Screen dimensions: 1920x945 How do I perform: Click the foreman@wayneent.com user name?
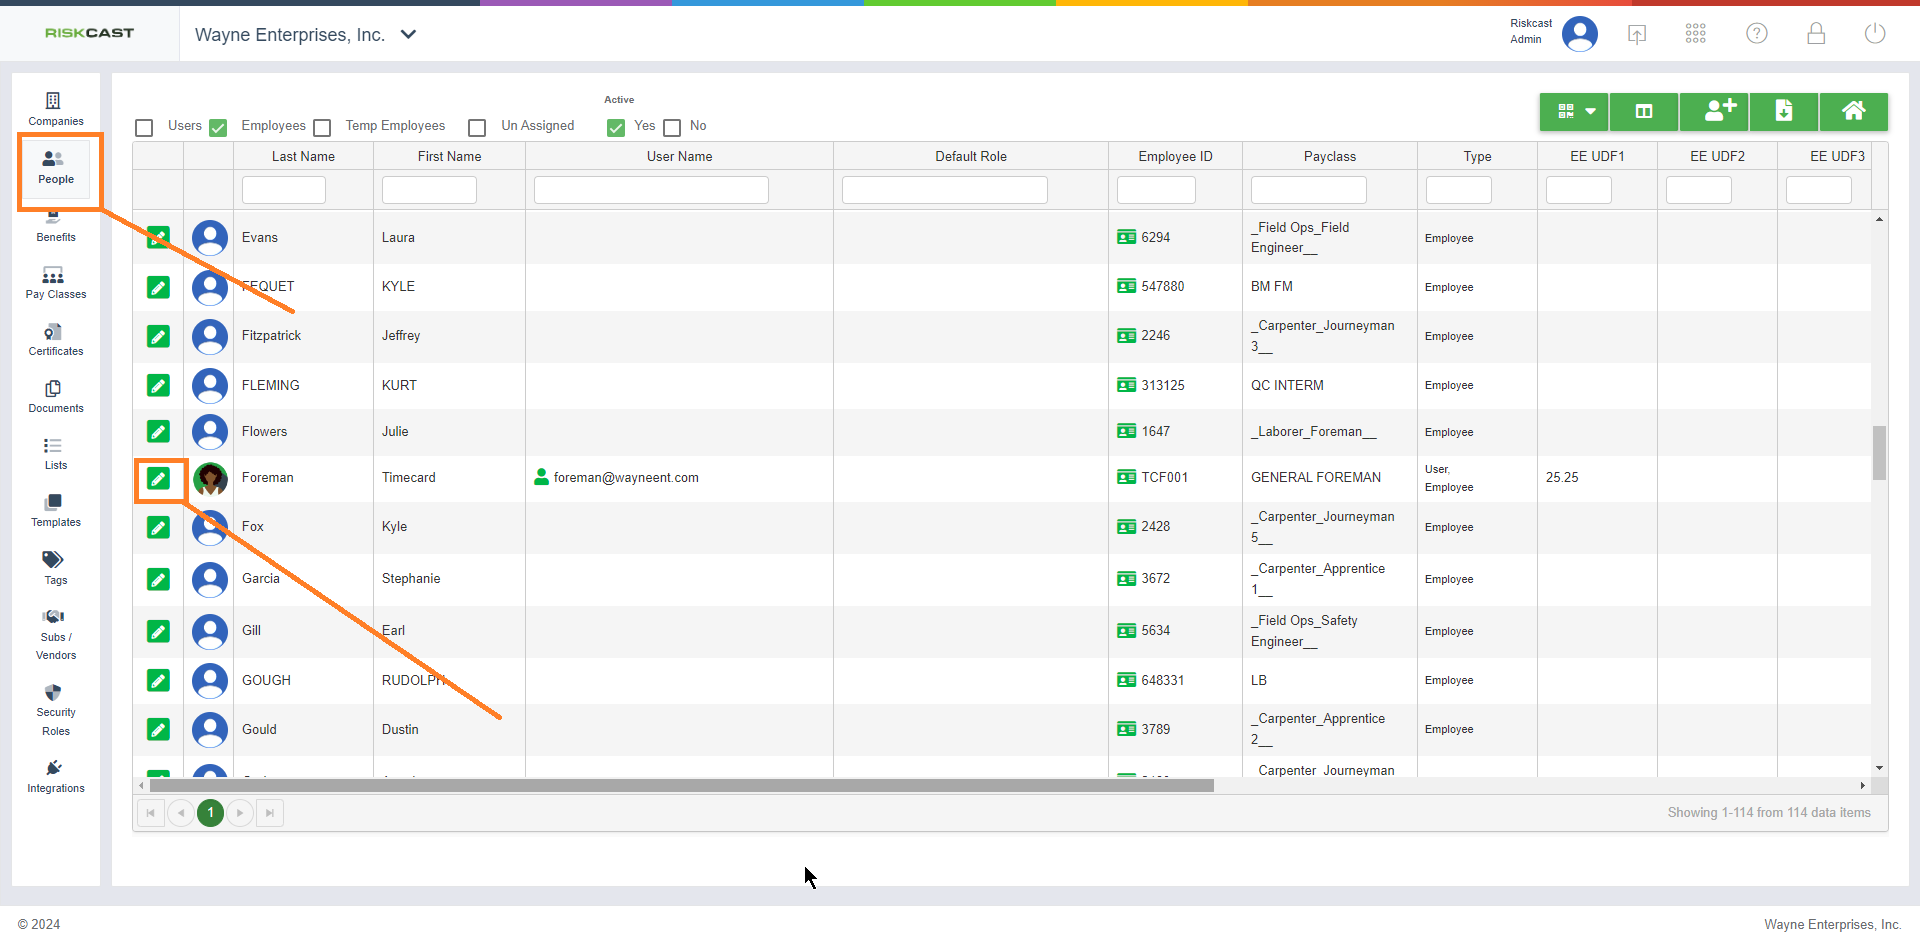[x=625, y=478]
